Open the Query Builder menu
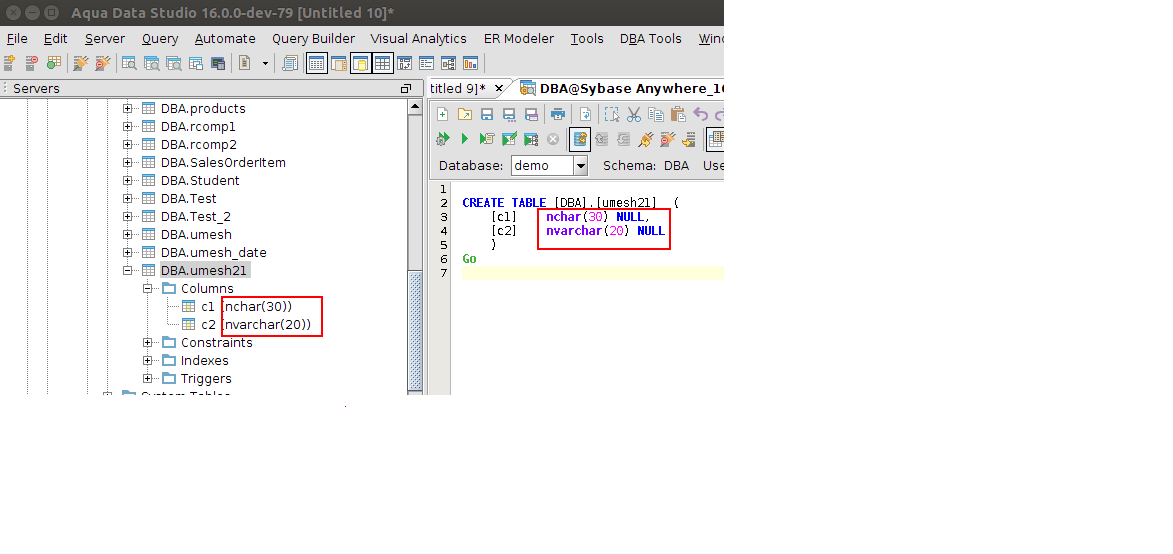Image resolution: width=1173 pixels, height=554 pixels. pyautogui.click(x=313, y=39)
